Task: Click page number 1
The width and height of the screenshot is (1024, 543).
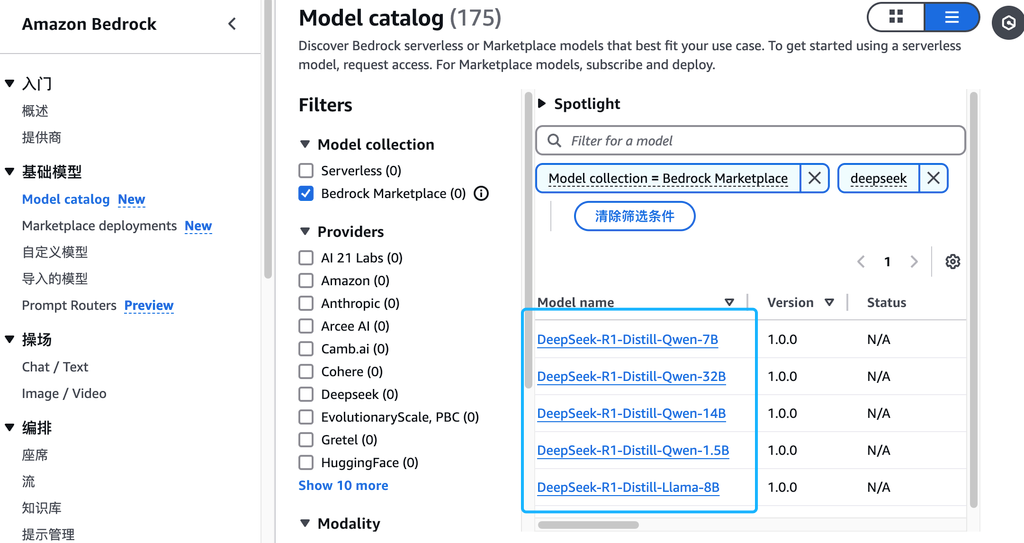Action: 887,261
